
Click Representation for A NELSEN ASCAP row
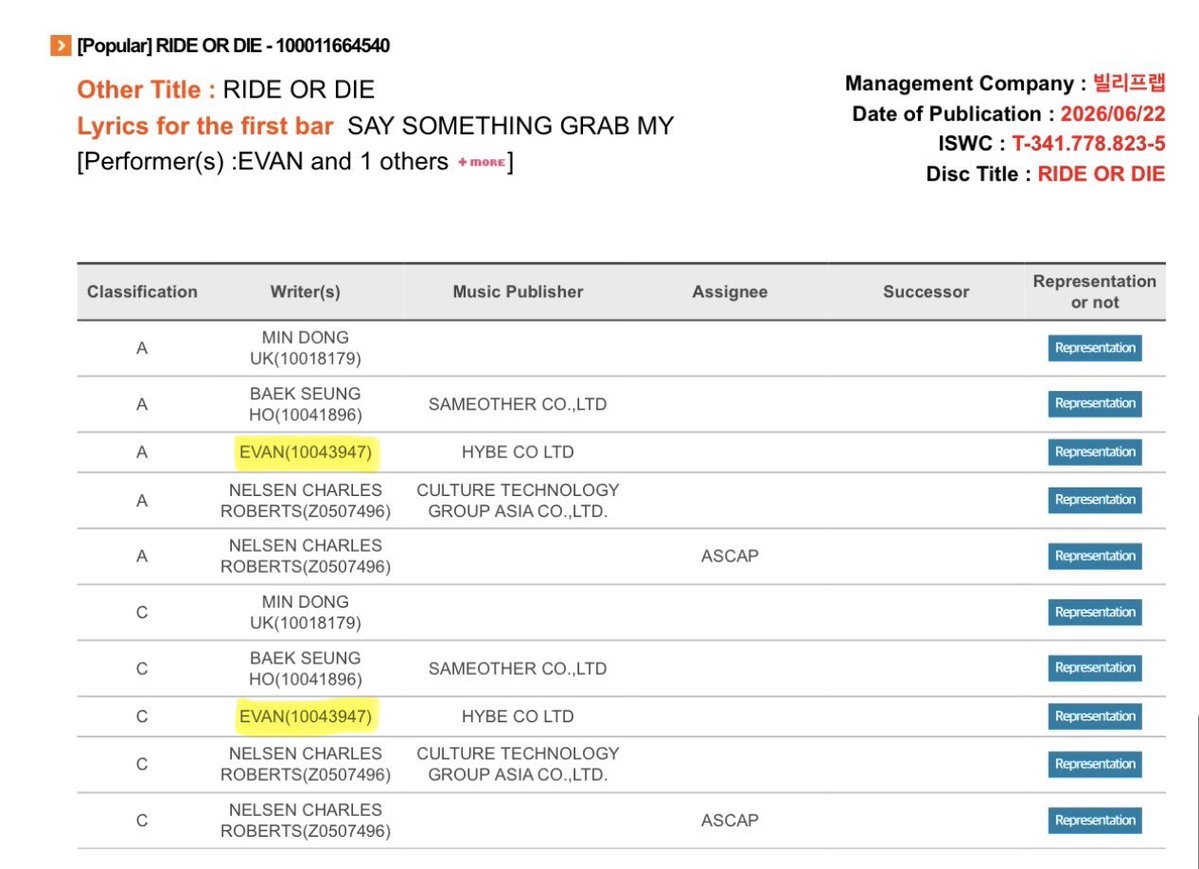click(1094, 556)
